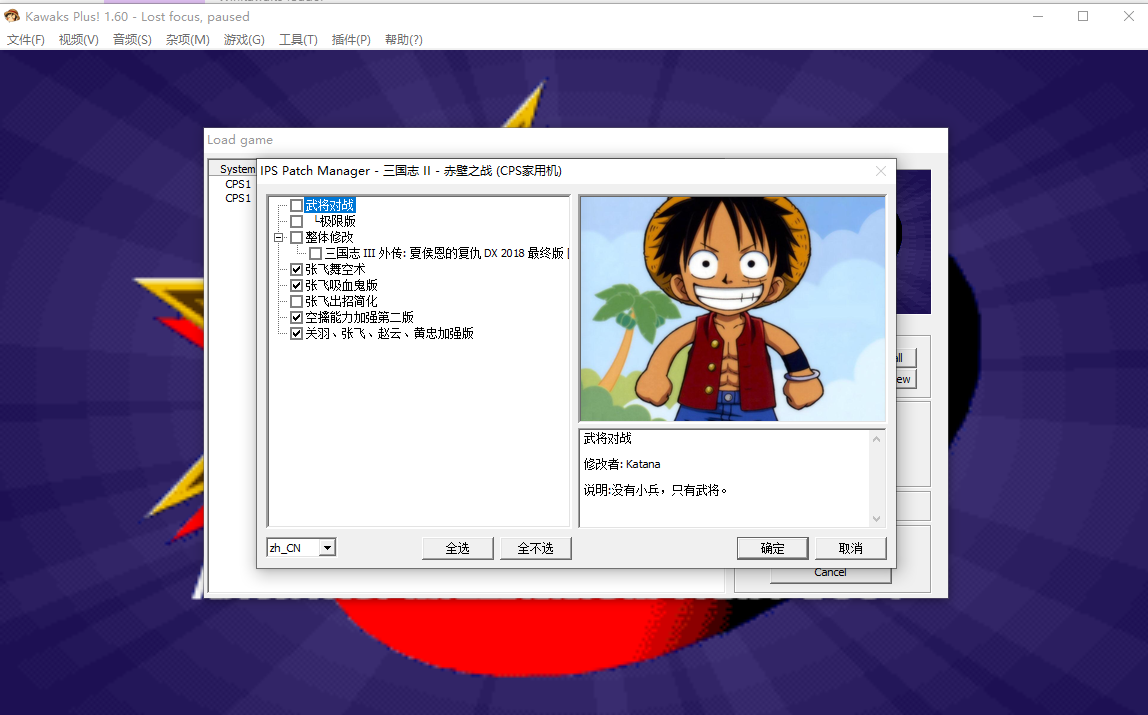Collapse the 整体修改 tree node
Image resolution: width=1148 pixels, height=715 pixels.
click(278, 237)
